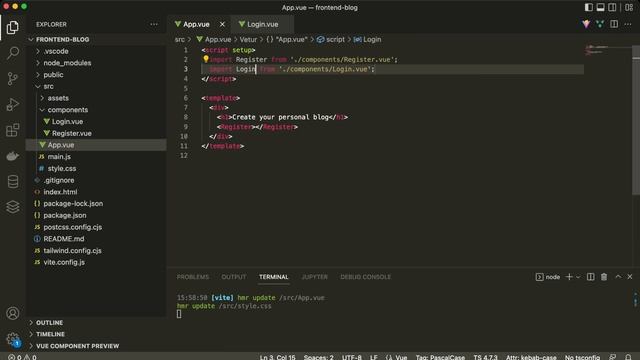The width and height of the screenshot is (640, 360).
Task: Toggle the bottom panel layout button
Action: [600, 7]
